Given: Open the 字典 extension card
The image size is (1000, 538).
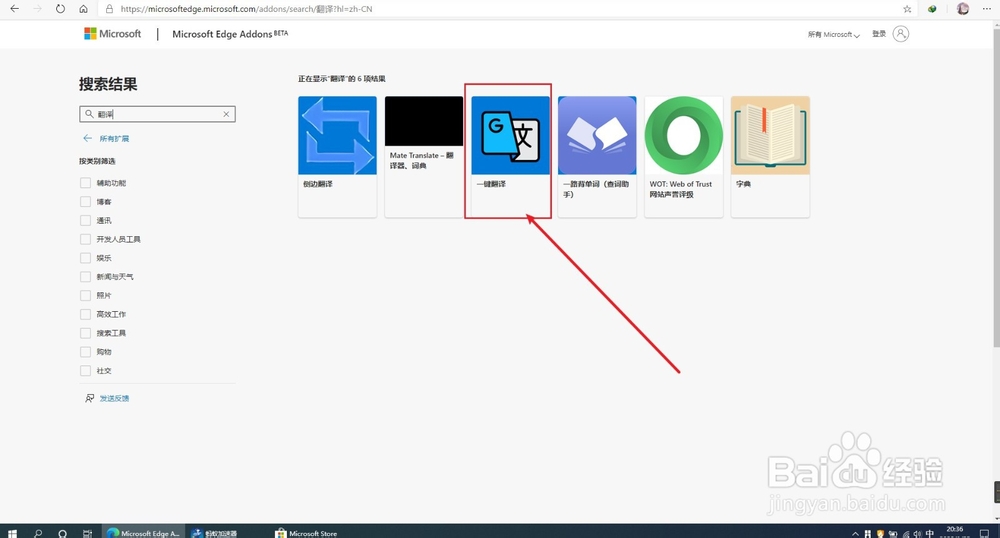Looking at the screenshot, I should pyautogui.click(x=770, y=157).
